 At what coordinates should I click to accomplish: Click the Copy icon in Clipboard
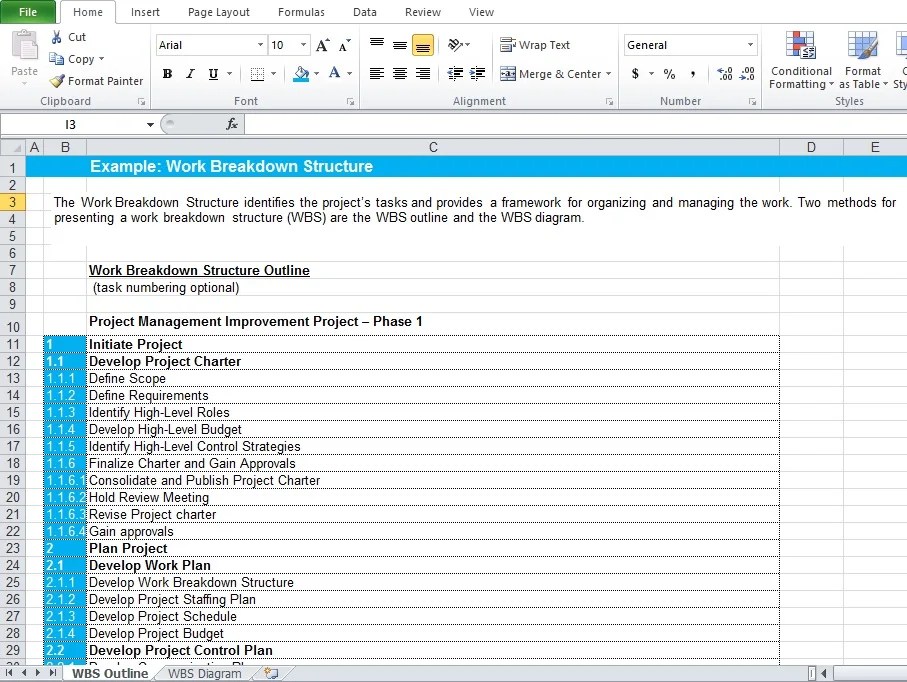57,59
